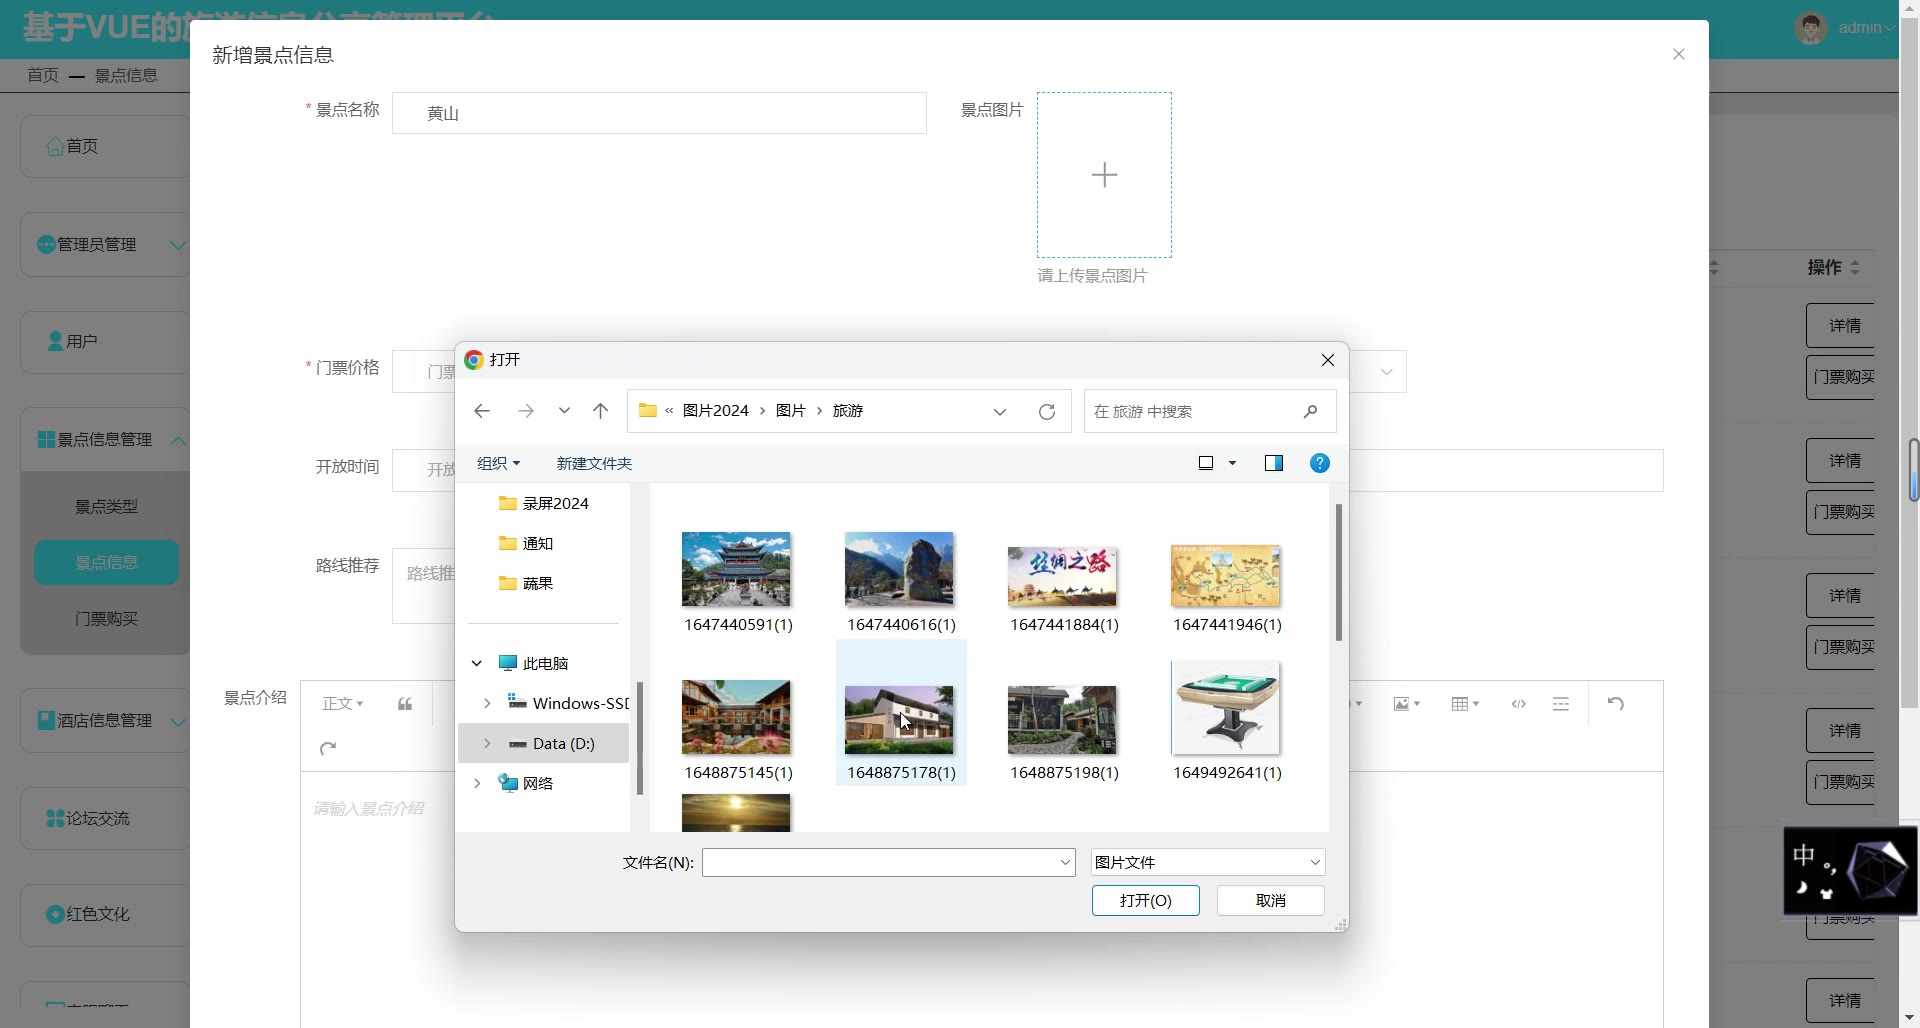Collapse the 此电脑 tree node
The height and width of the screenshot is (1028, 1920).
pyautogui.click(x=477, y=663)
